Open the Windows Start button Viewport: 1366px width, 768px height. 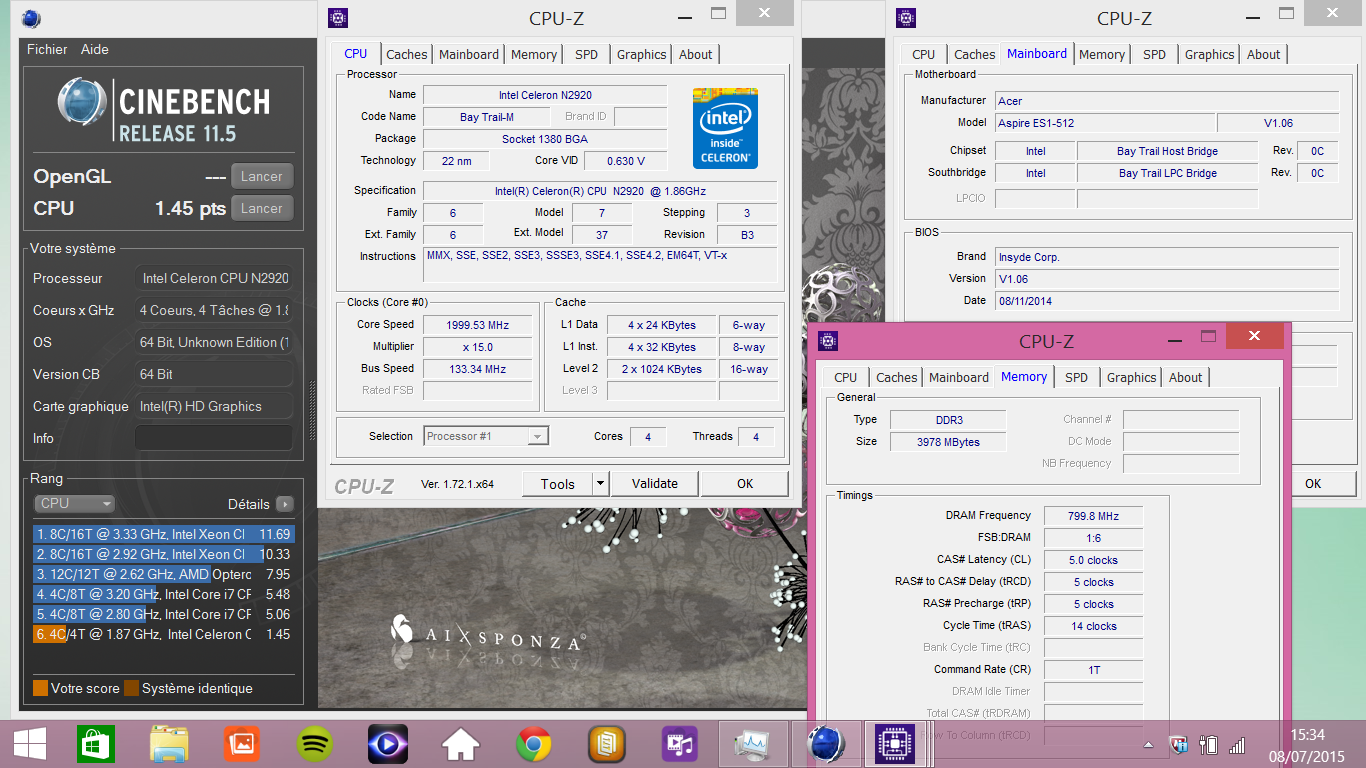(28, 744)
